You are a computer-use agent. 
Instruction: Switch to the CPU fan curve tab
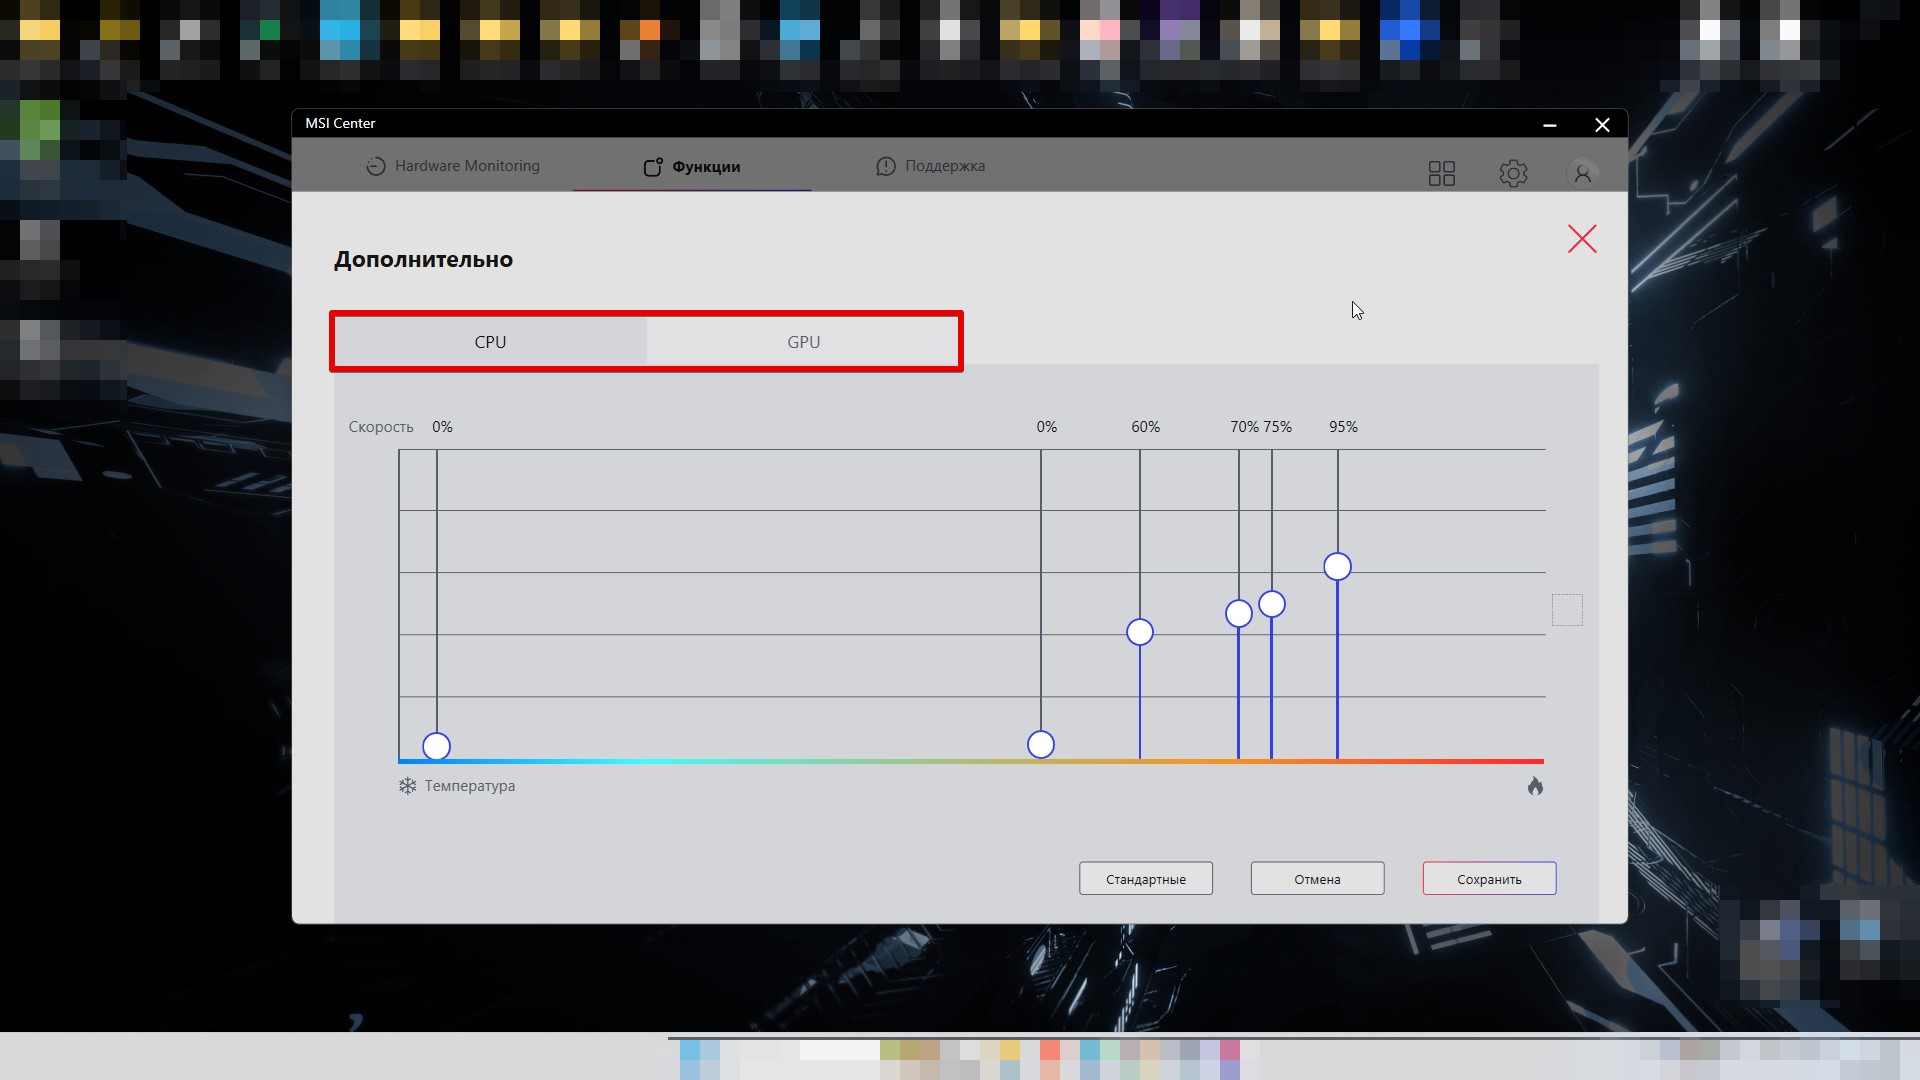pyautogui.click(x=489, y=342)
